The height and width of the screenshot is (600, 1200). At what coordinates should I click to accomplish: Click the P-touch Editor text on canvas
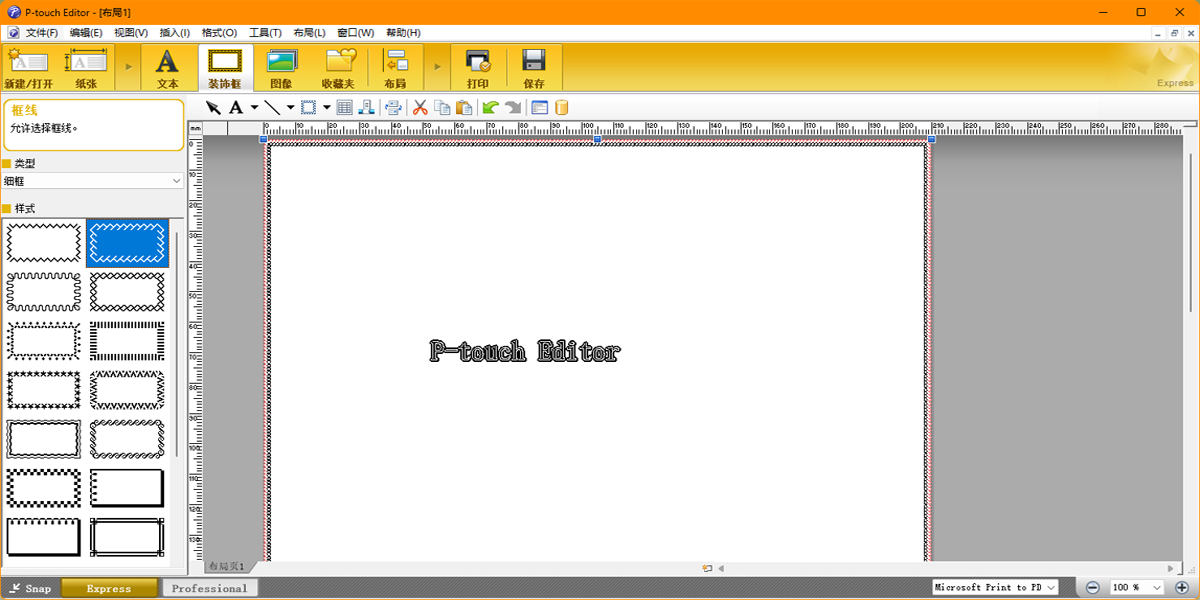(x=524, y=351)
